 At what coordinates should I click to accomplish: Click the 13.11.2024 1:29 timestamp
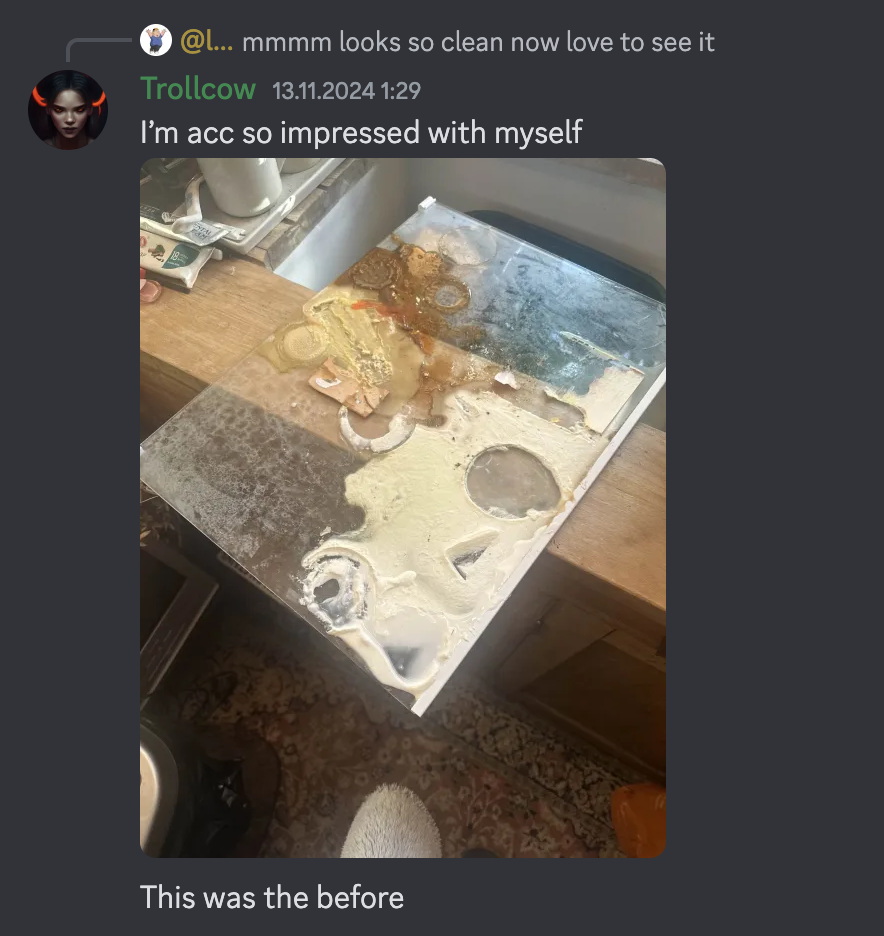tap(346, 91)
